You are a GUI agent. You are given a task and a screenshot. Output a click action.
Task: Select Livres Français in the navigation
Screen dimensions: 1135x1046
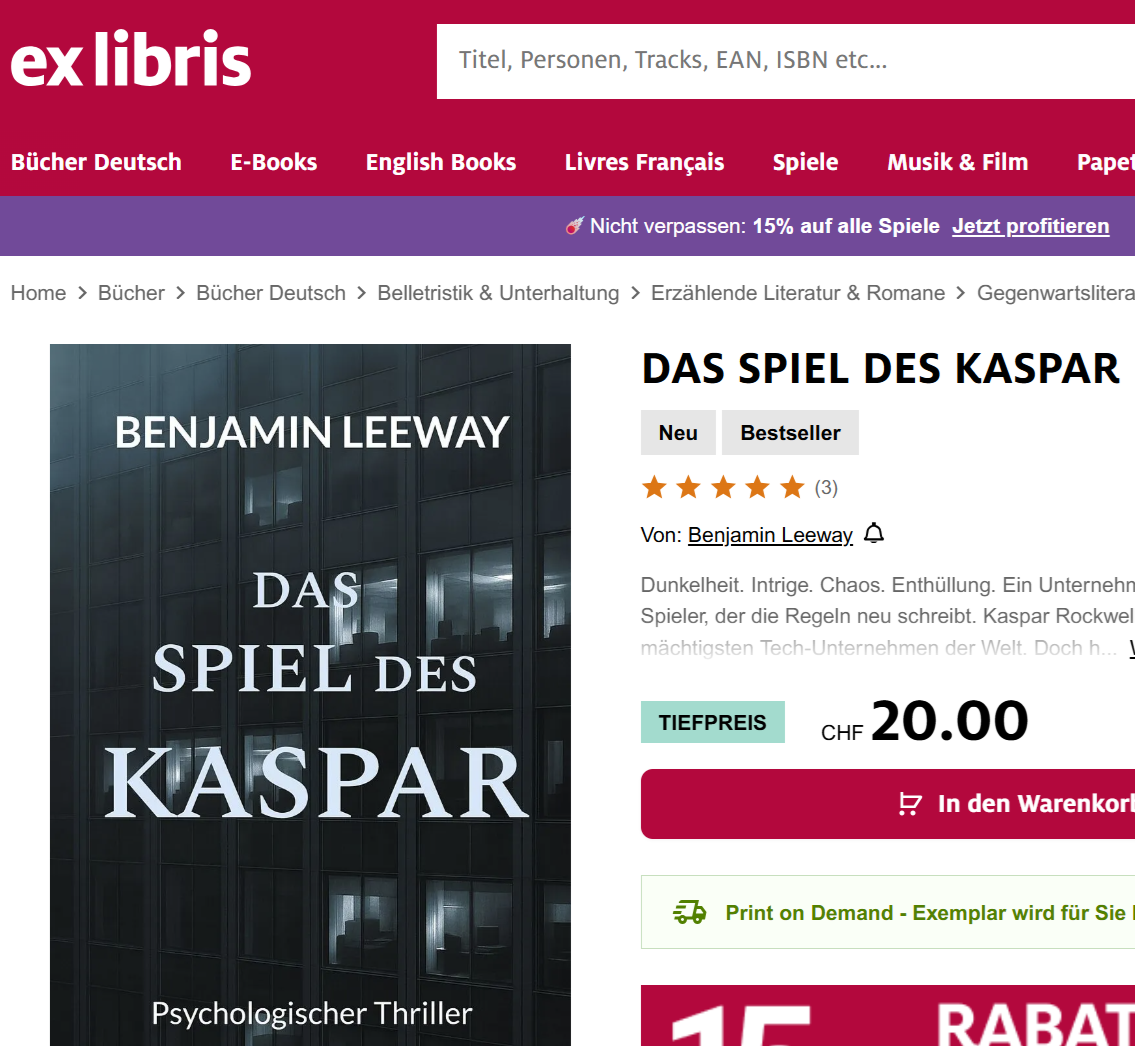[x=644, y=162]
